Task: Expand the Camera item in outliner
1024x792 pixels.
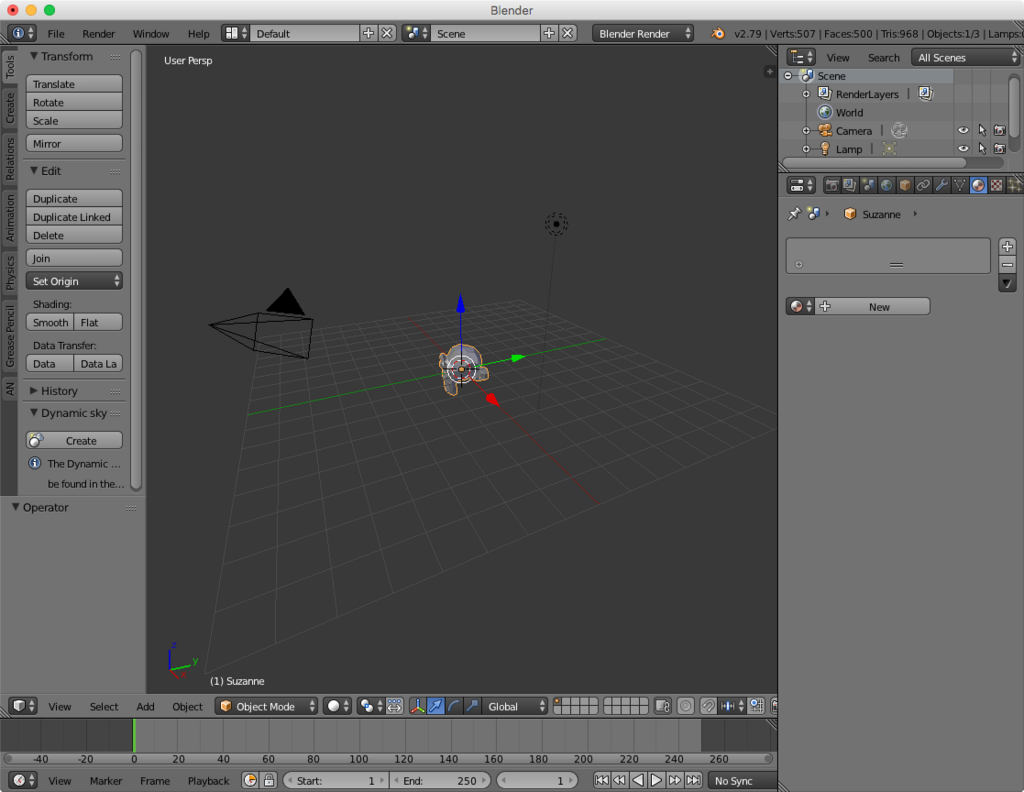Action: (x=806, y=131)
